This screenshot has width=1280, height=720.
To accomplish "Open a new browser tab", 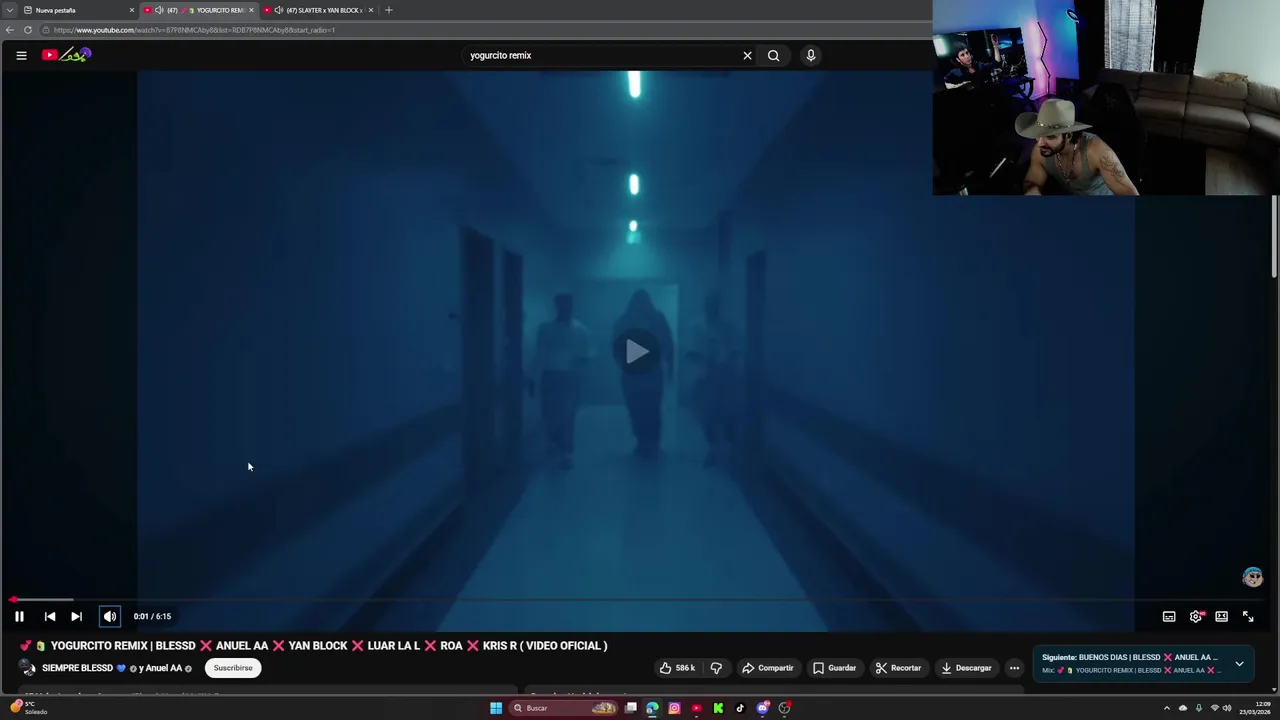I will click(x=389, y=10).
